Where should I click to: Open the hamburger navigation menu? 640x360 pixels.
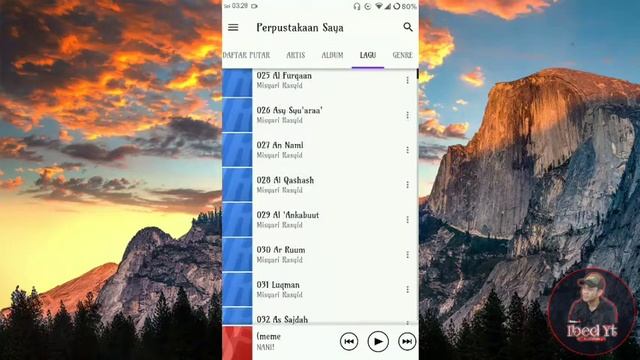pos(233,27)
